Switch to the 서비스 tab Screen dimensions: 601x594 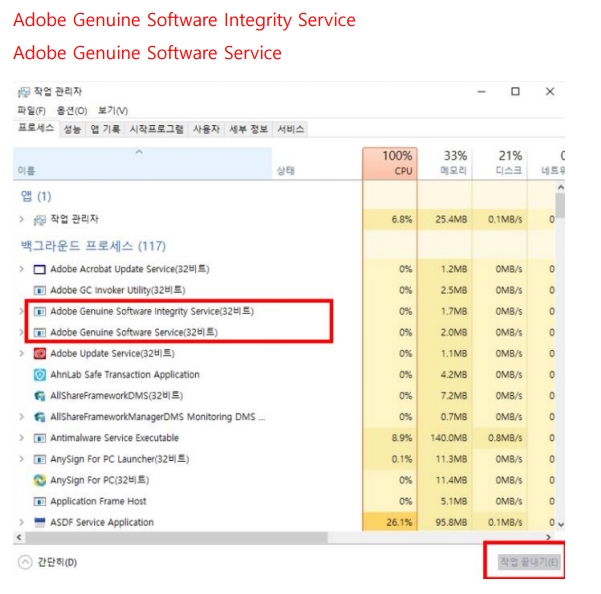(x=291, y=129)
